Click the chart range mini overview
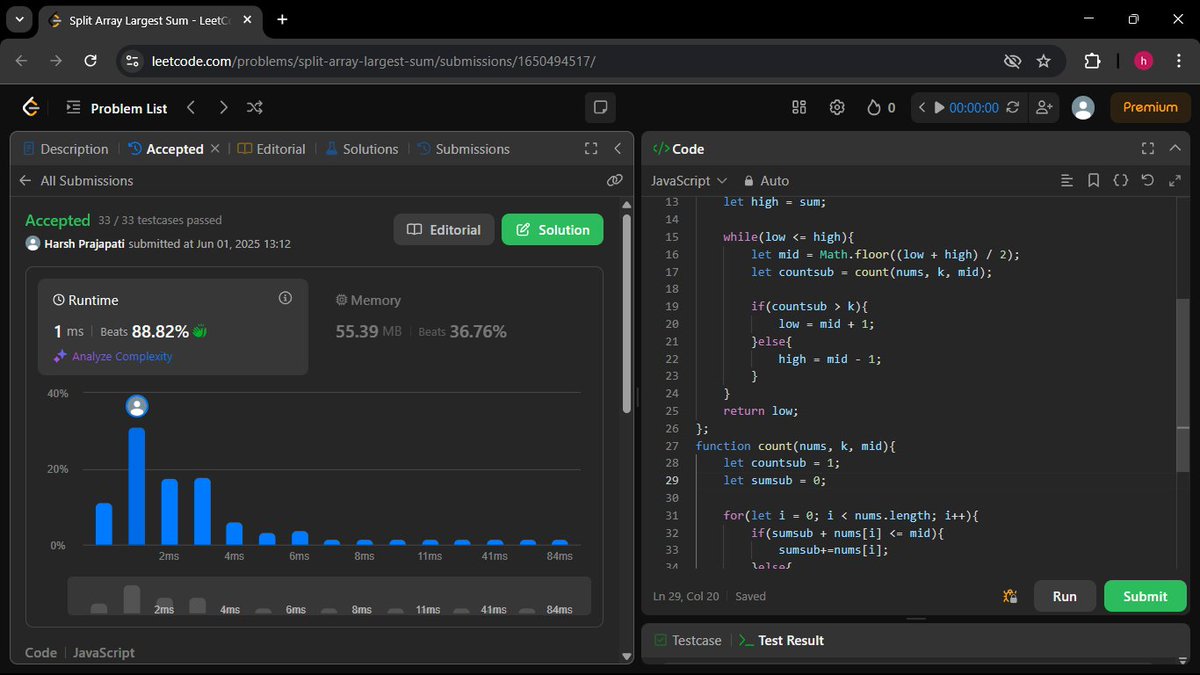Image resolution: width=1200 pixels, height=675 pixels. tap(329, 596)
